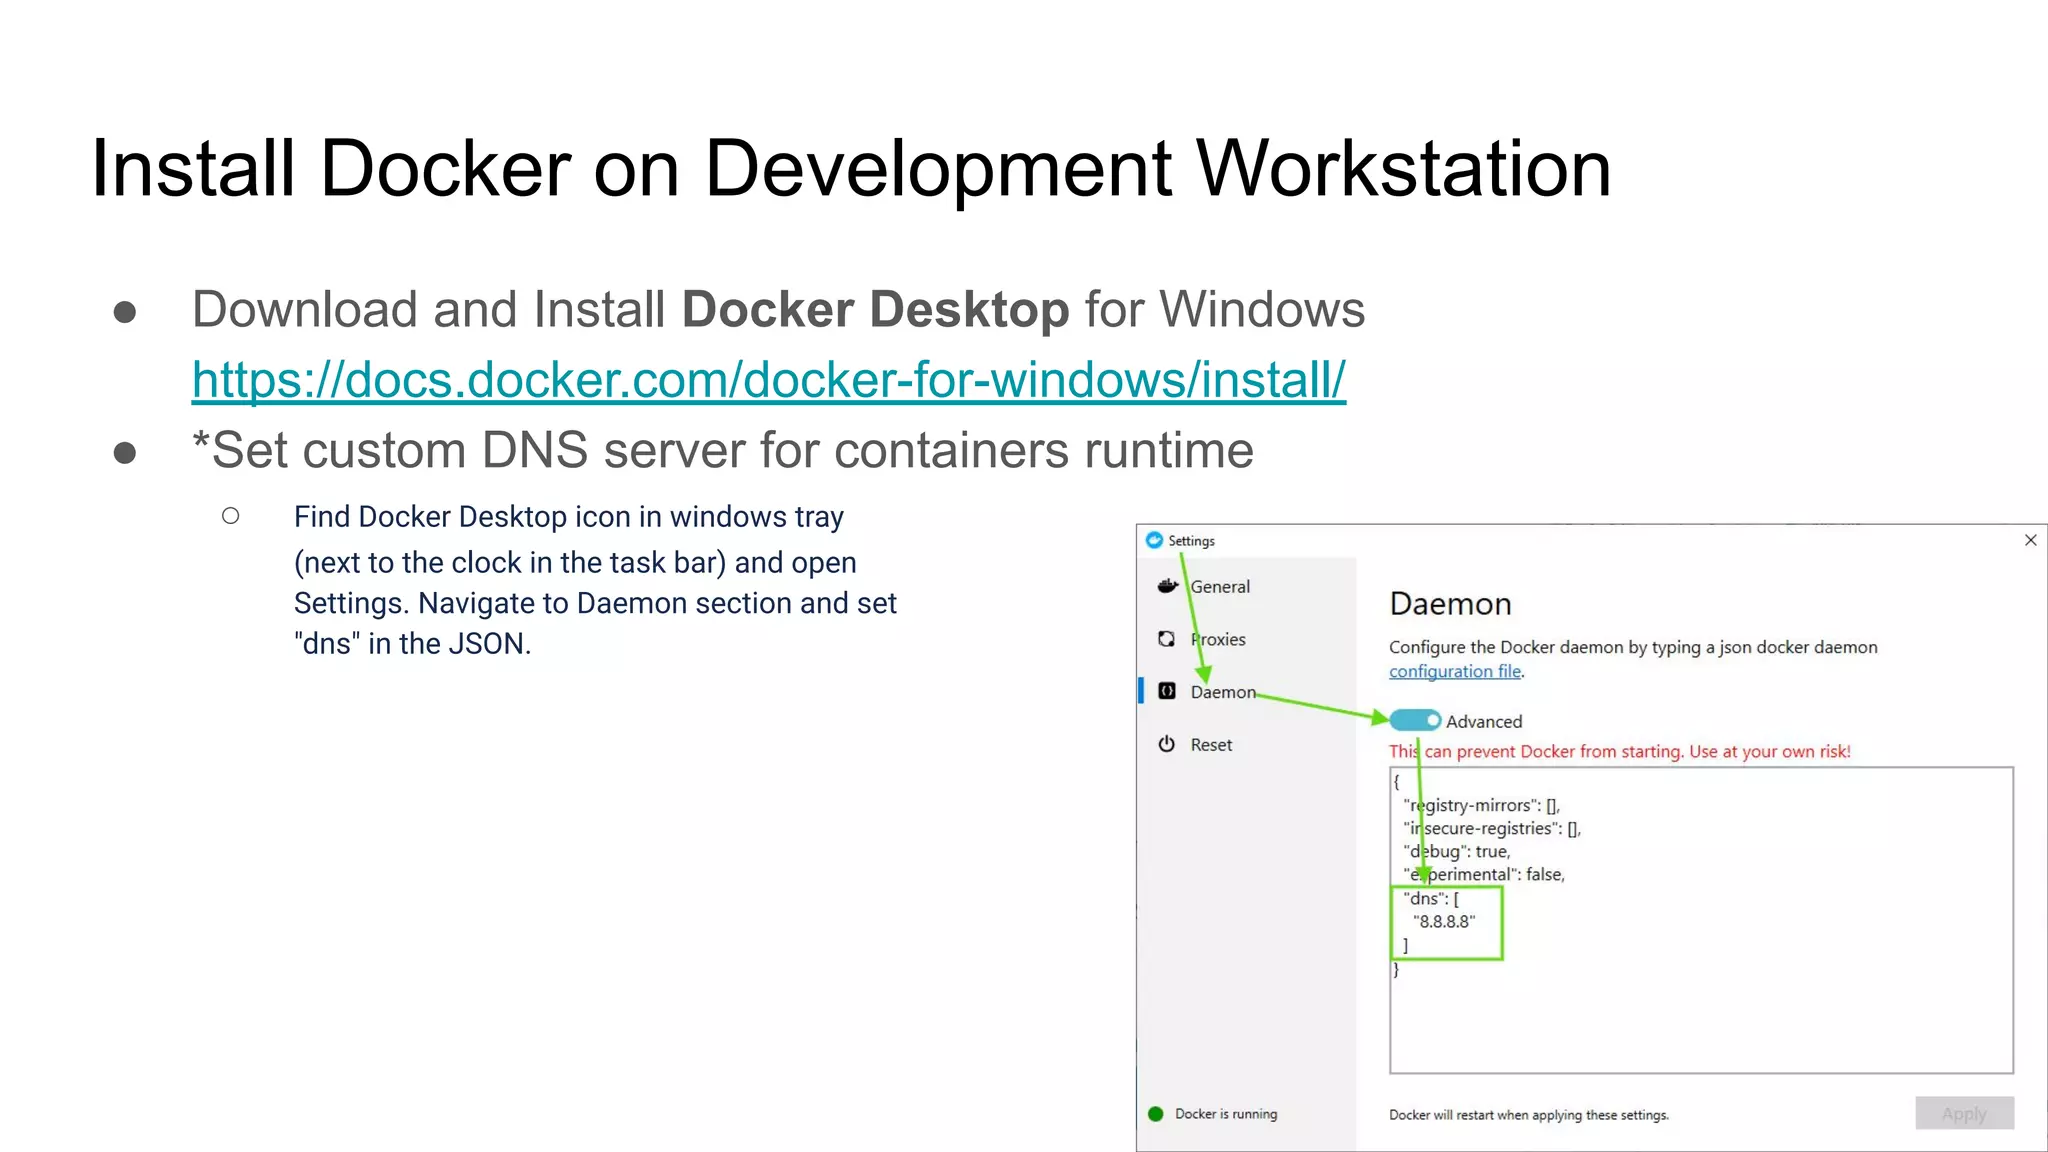Viewport: 2048px width, 1152px height.
Task: Click inside the daemon JSON editor
Action: (1701, 920)
